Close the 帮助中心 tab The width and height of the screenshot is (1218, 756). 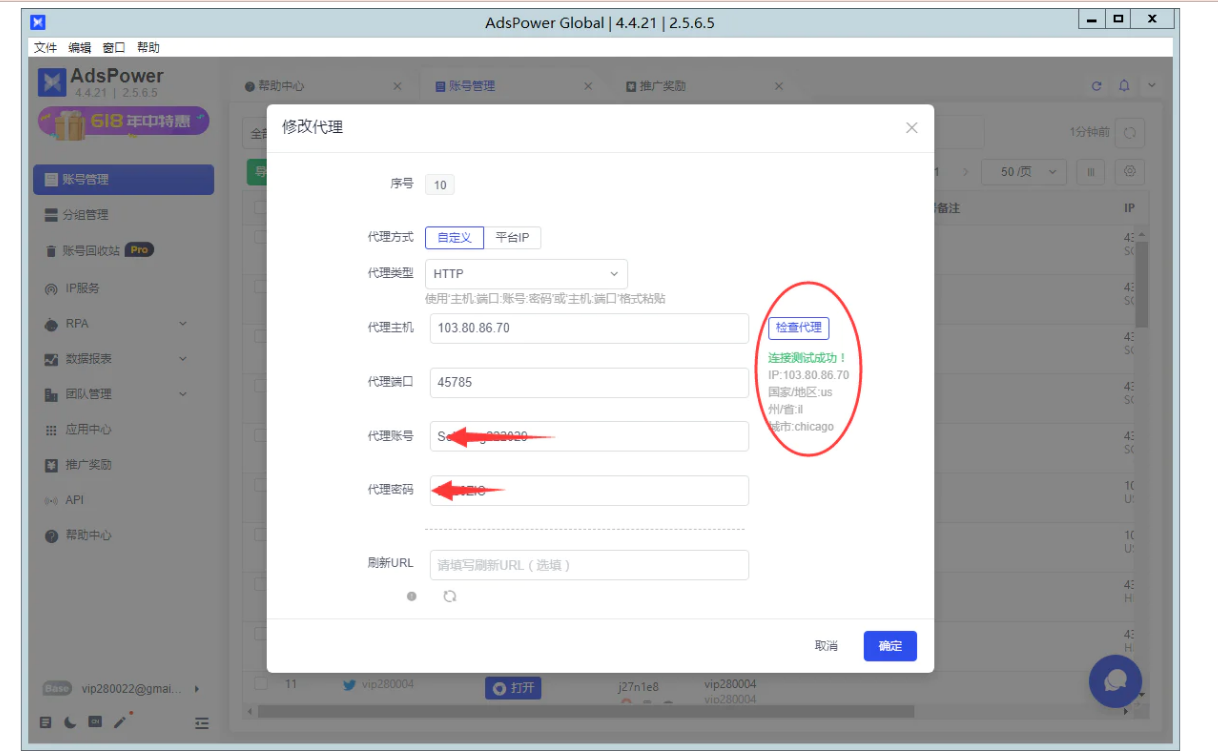pos(397,86)
